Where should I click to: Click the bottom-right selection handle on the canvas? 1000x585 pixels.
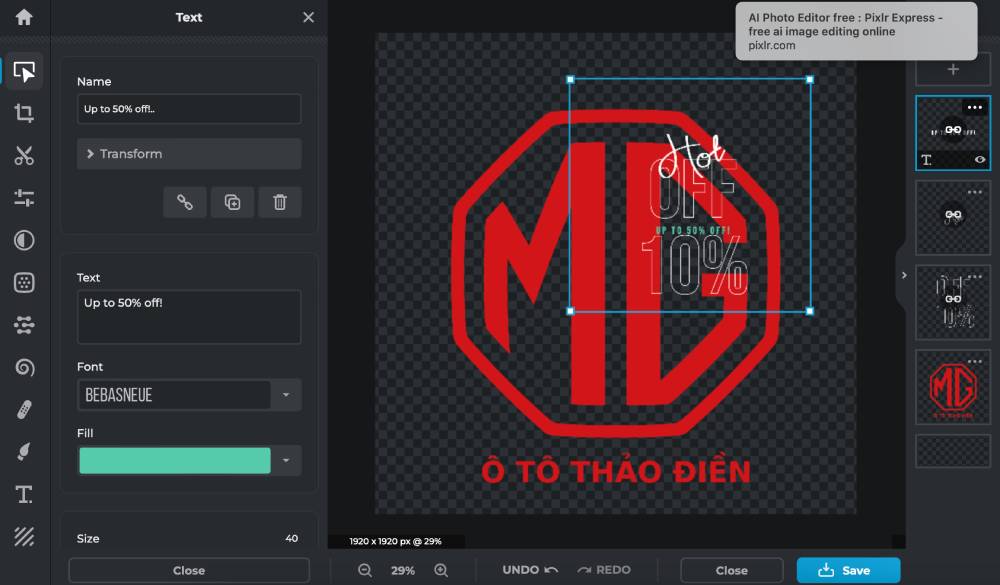810,311
